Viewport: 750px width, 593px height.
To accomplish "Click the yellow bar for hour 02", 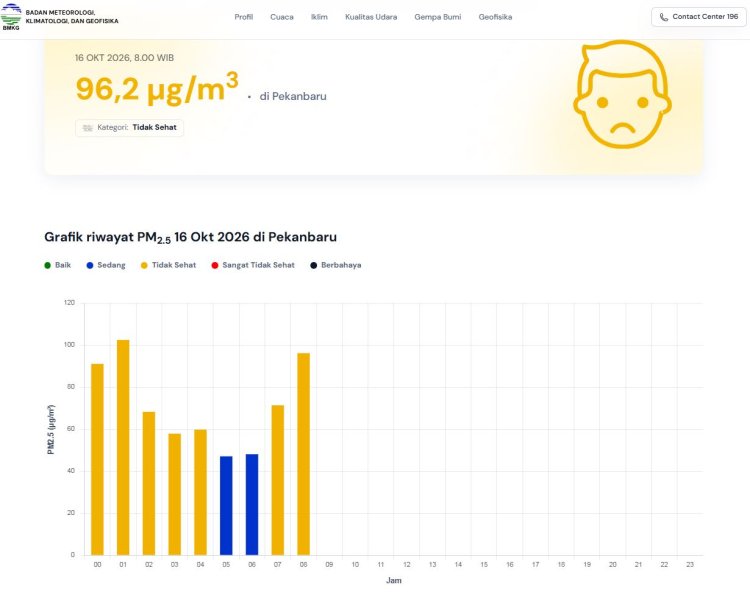I will [149, 483].
